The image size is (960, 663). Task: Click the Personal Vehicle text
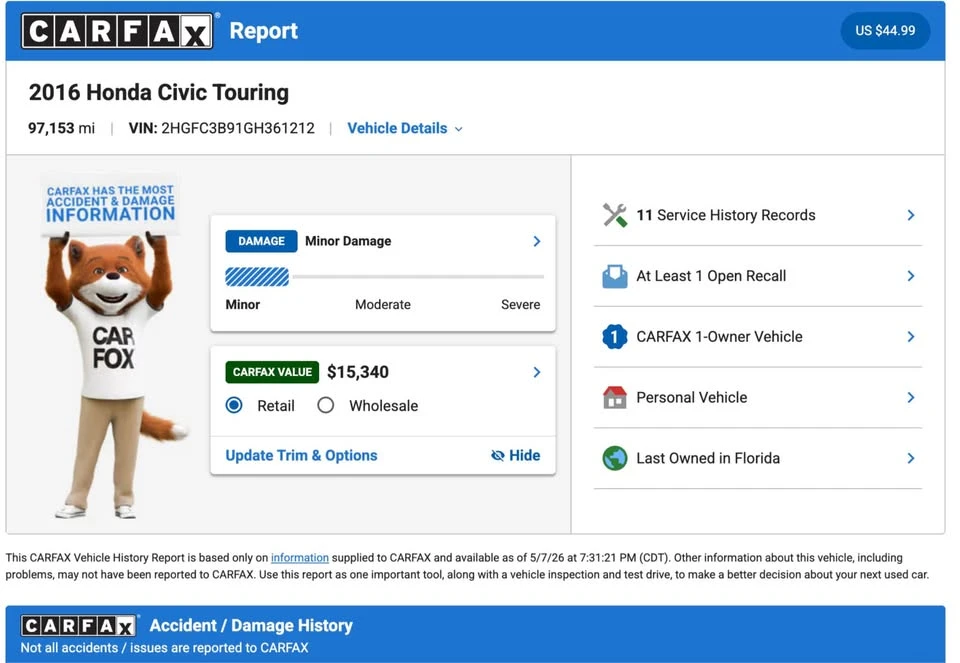pos(692,397)
